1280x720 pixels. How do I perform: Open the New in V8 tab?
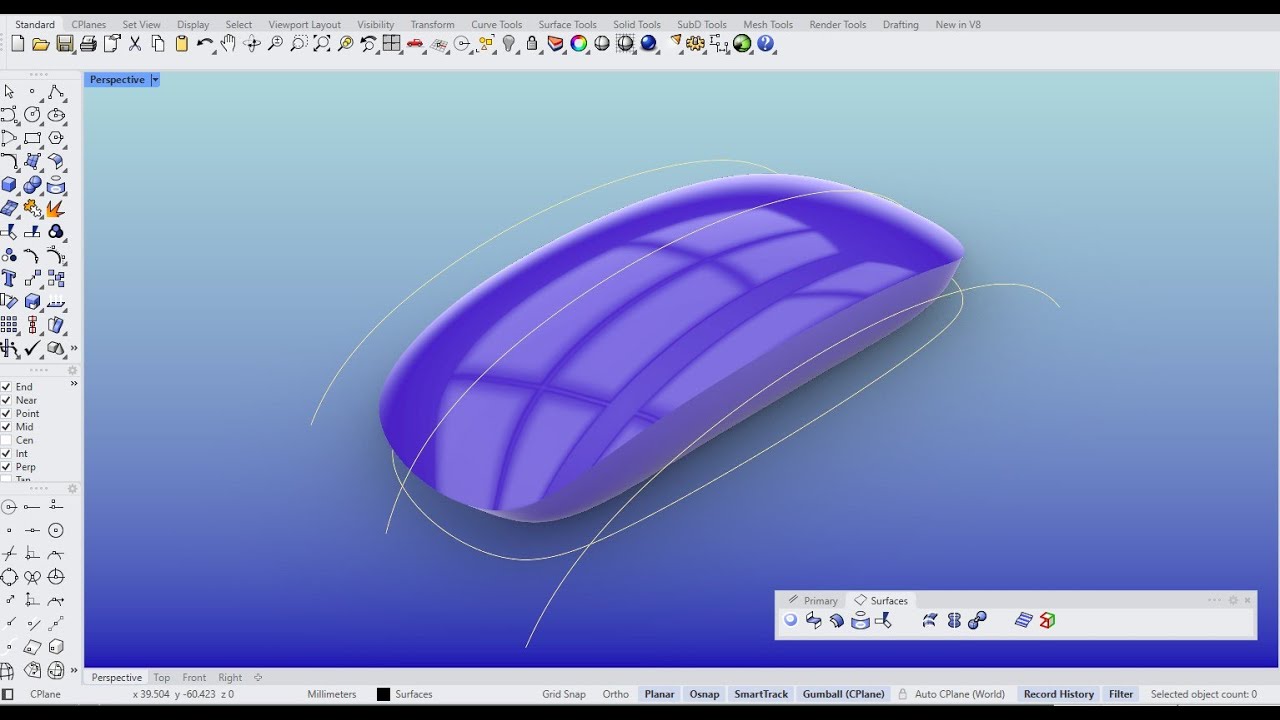point(958,24)
